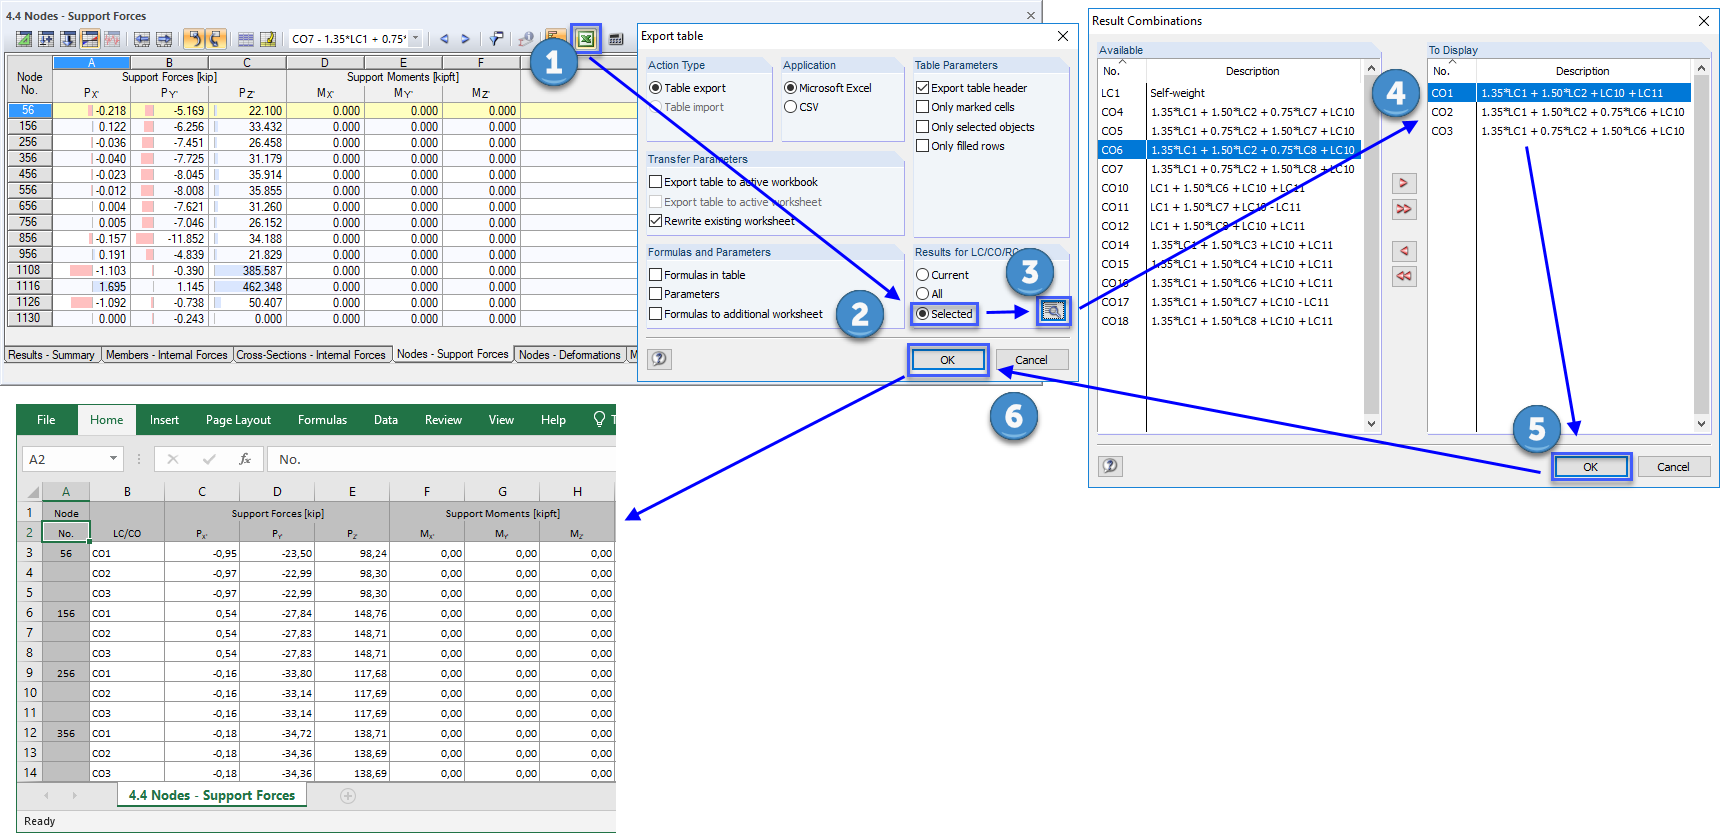
Task: Go to previous load combination arrow
Action: point(444,39)
